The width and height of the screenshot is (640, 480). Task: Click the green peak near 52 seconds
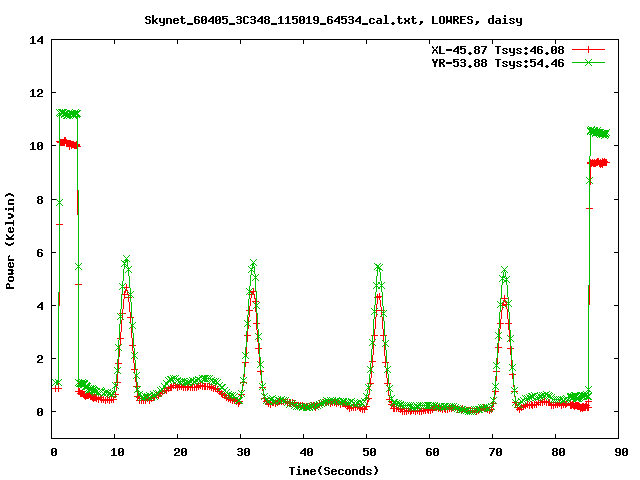click(x=378, y=267)
